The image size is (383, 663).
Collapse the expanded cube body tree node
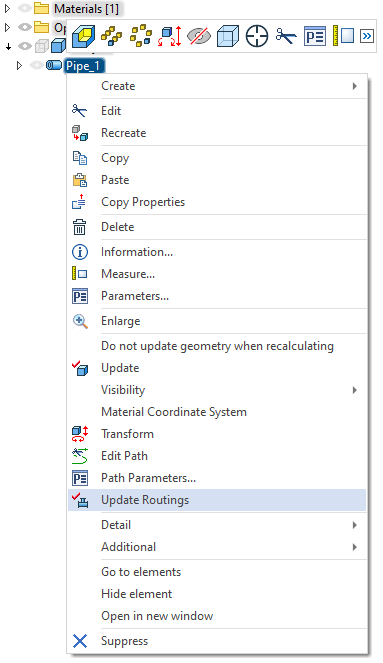click(x=8, y=47)
